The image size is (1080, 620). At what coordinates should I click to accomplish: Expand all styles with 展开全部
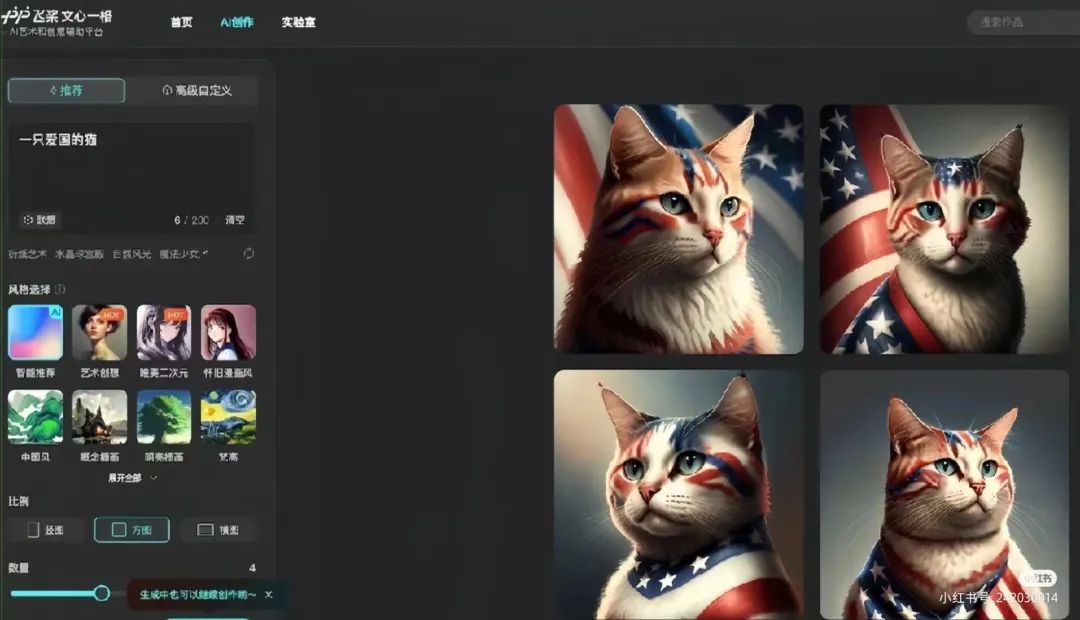pyautogui.click(x=132, y=477)
